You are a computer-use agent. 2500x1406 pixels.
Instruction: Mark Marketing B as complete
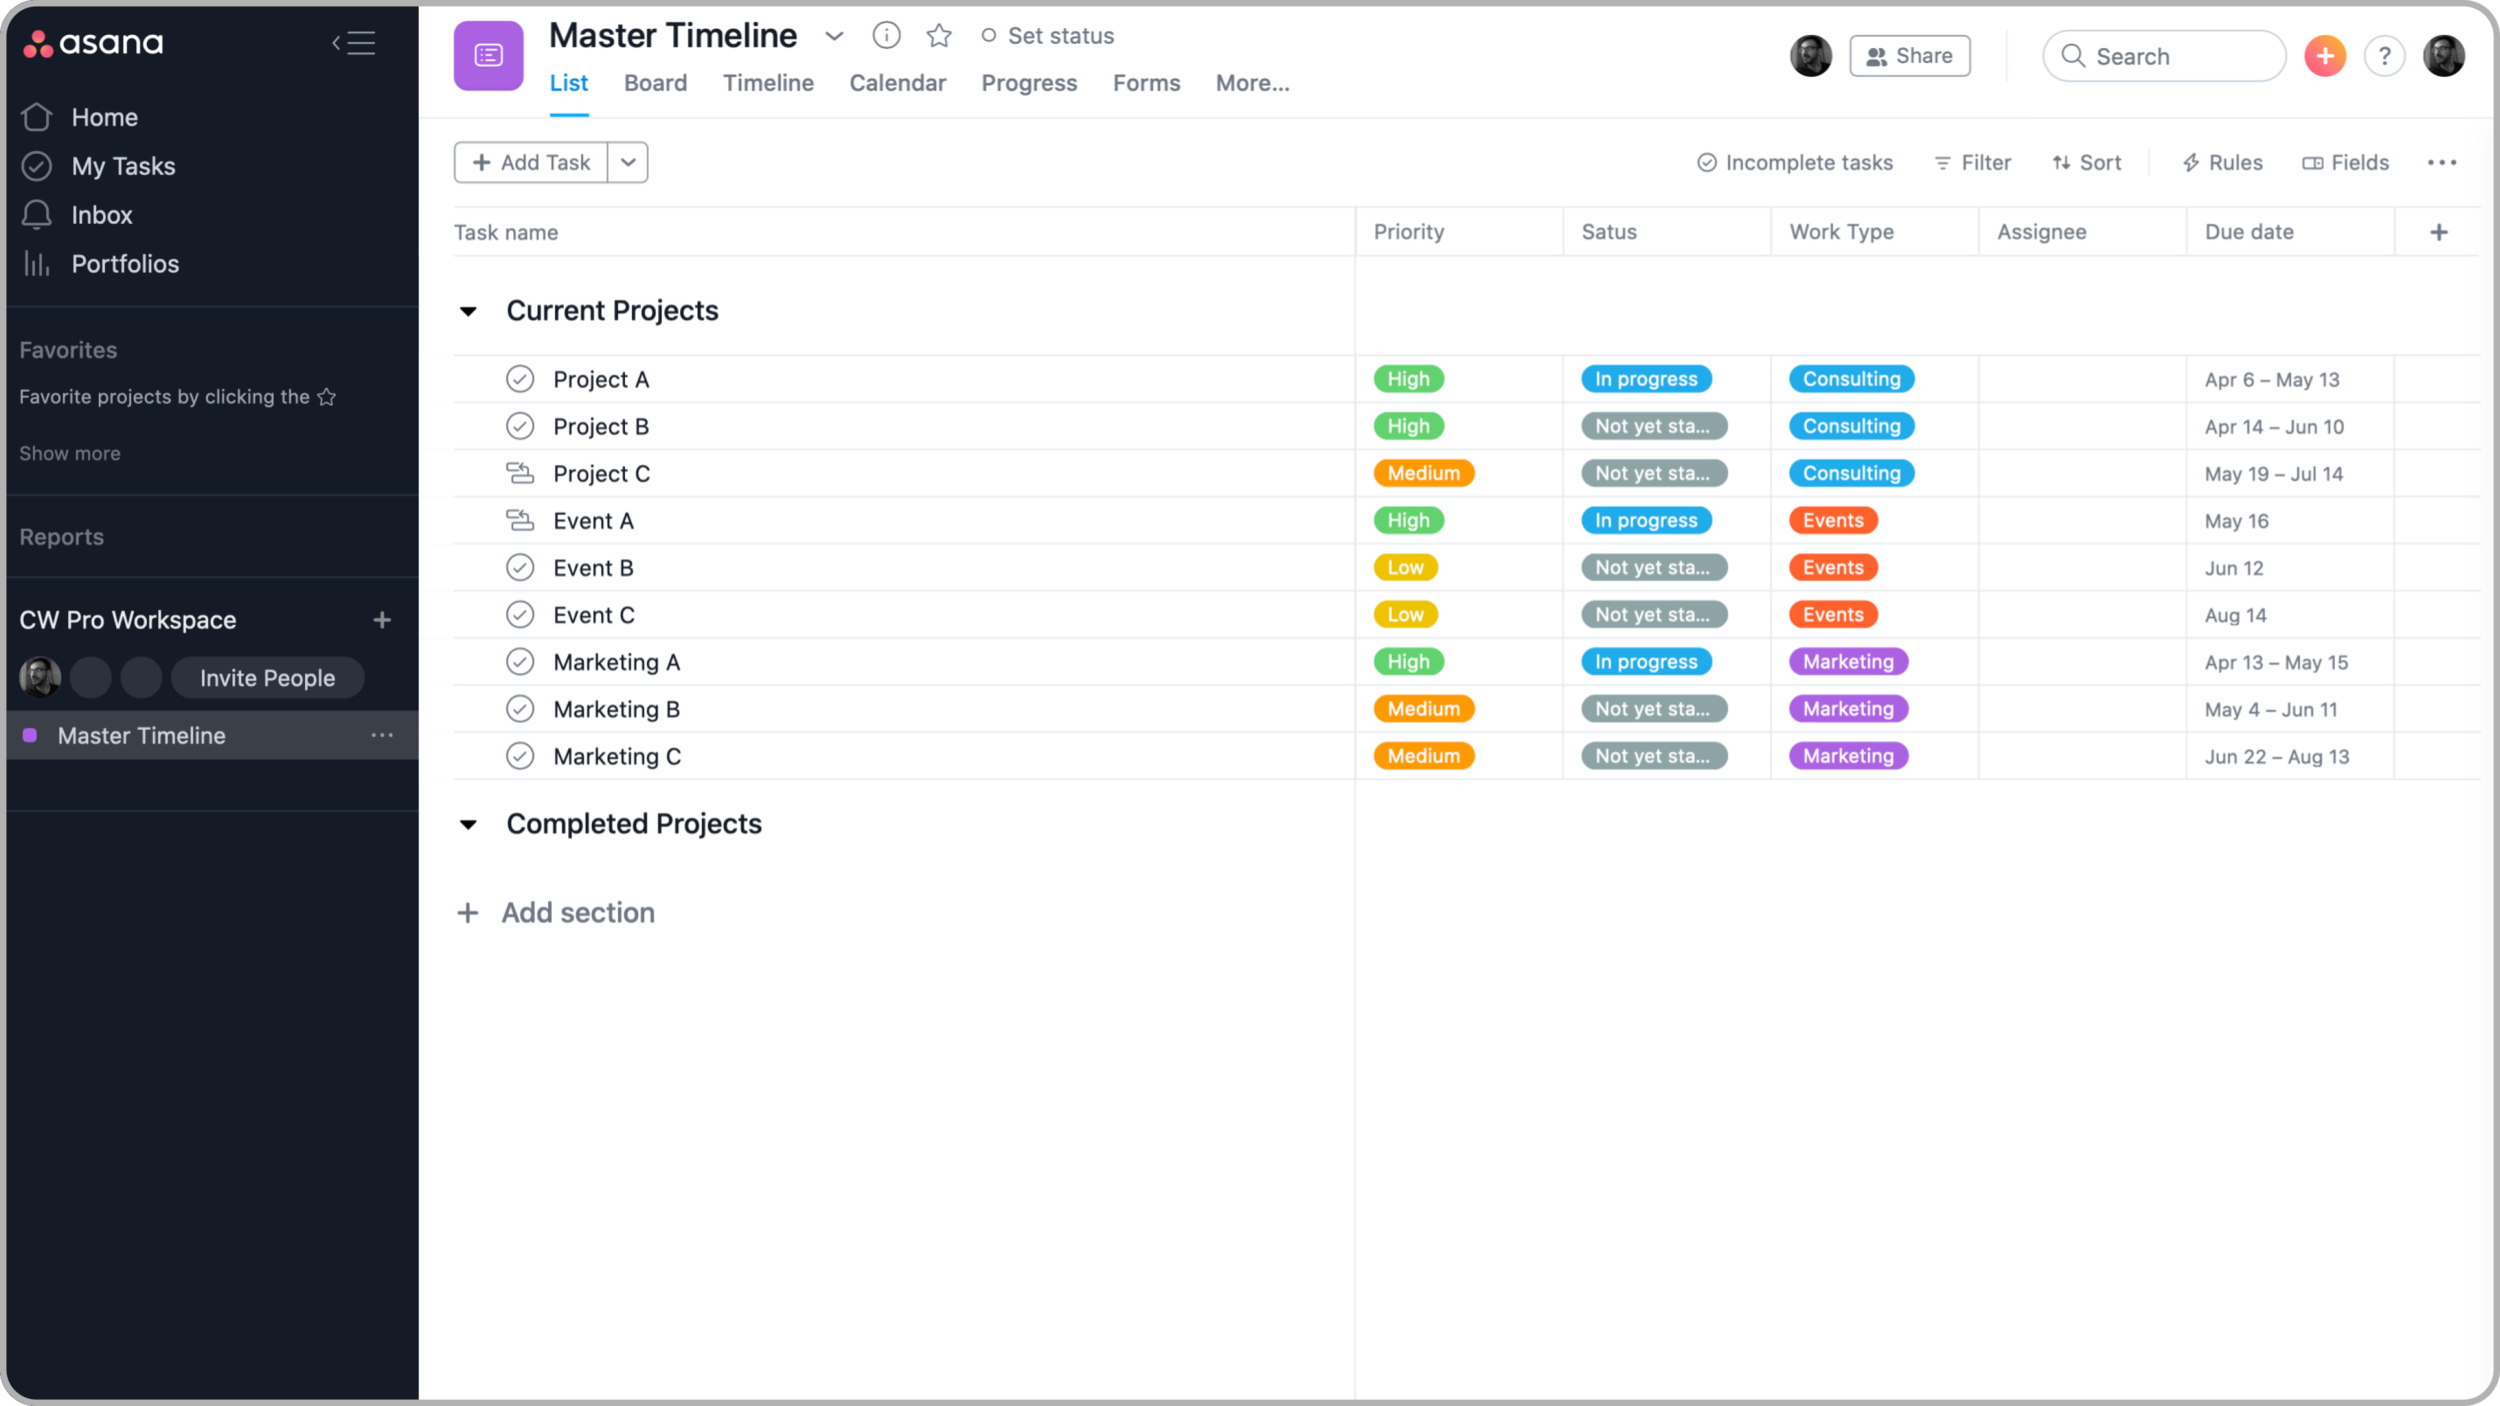pos(521,708)
